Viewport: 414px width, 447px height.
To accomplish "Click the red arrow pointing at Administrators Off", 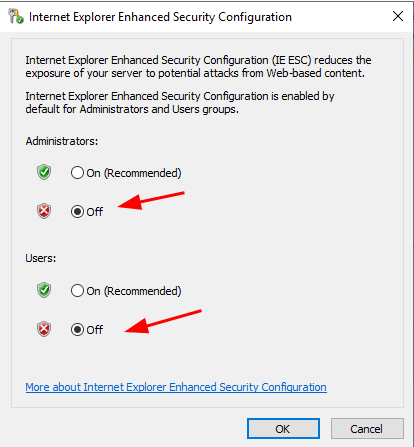I will [151, 201].
